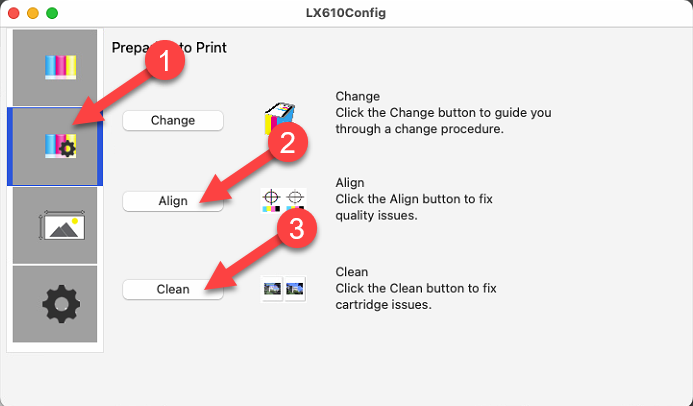Click the Change button

pos(173,121)
